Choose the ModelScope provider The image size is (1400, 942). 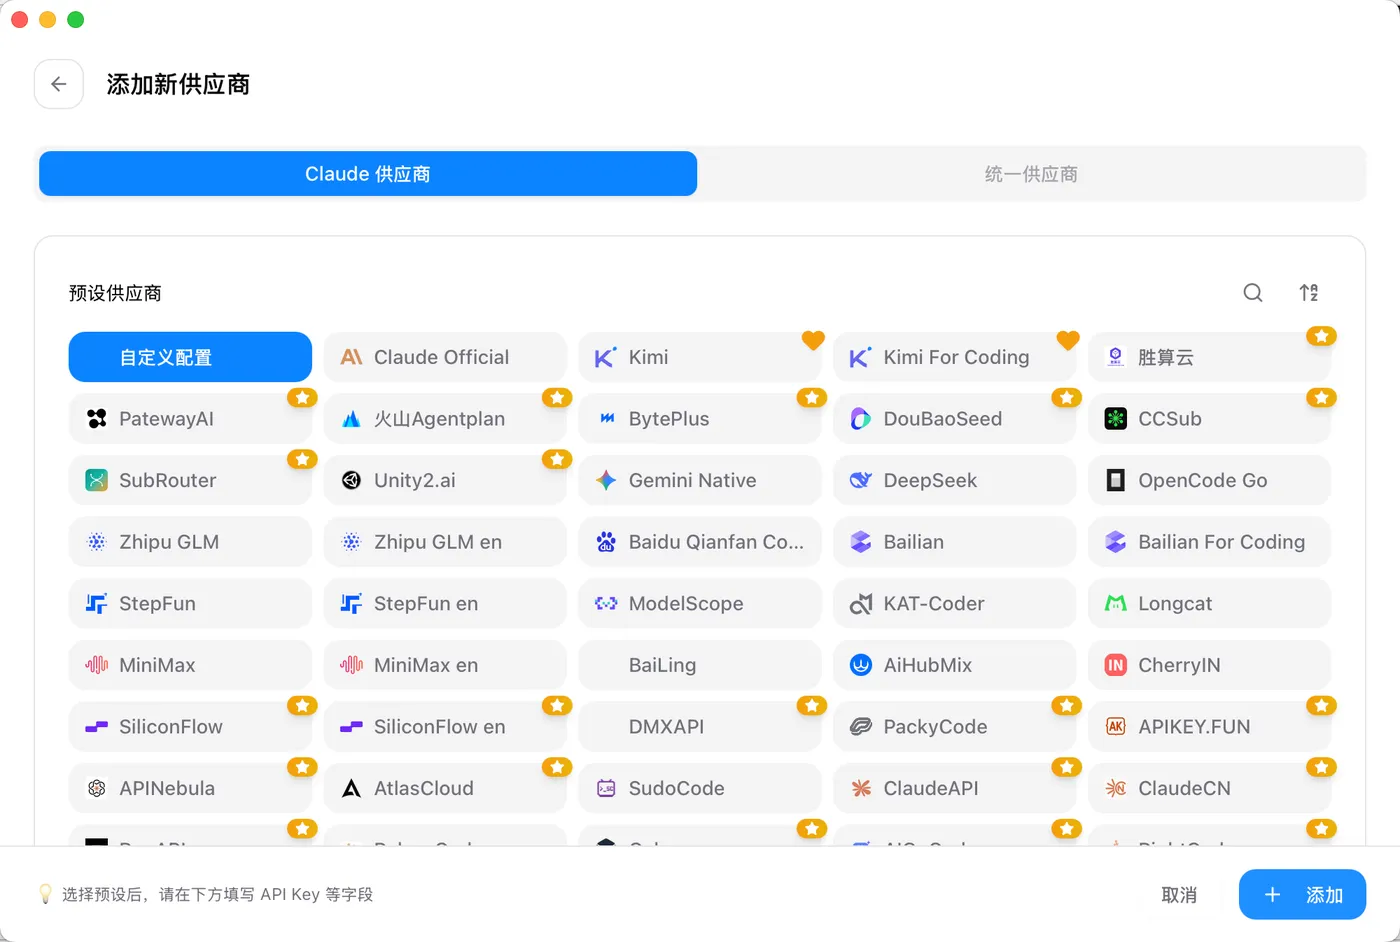700,604
